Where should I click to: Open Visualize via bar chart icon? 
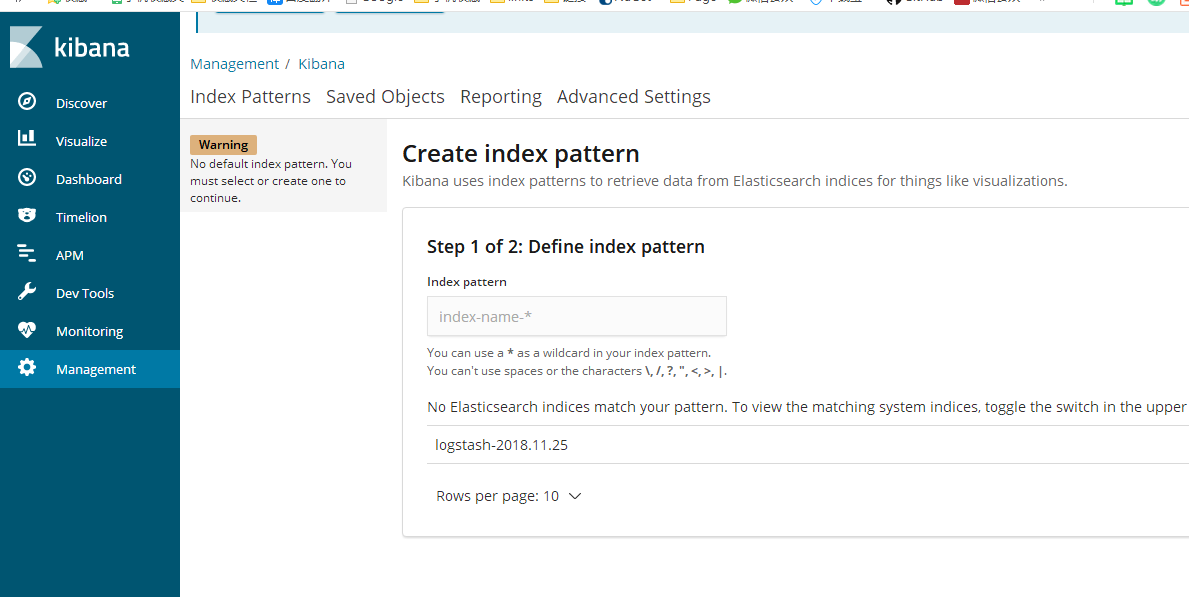(x=27, y=140)
